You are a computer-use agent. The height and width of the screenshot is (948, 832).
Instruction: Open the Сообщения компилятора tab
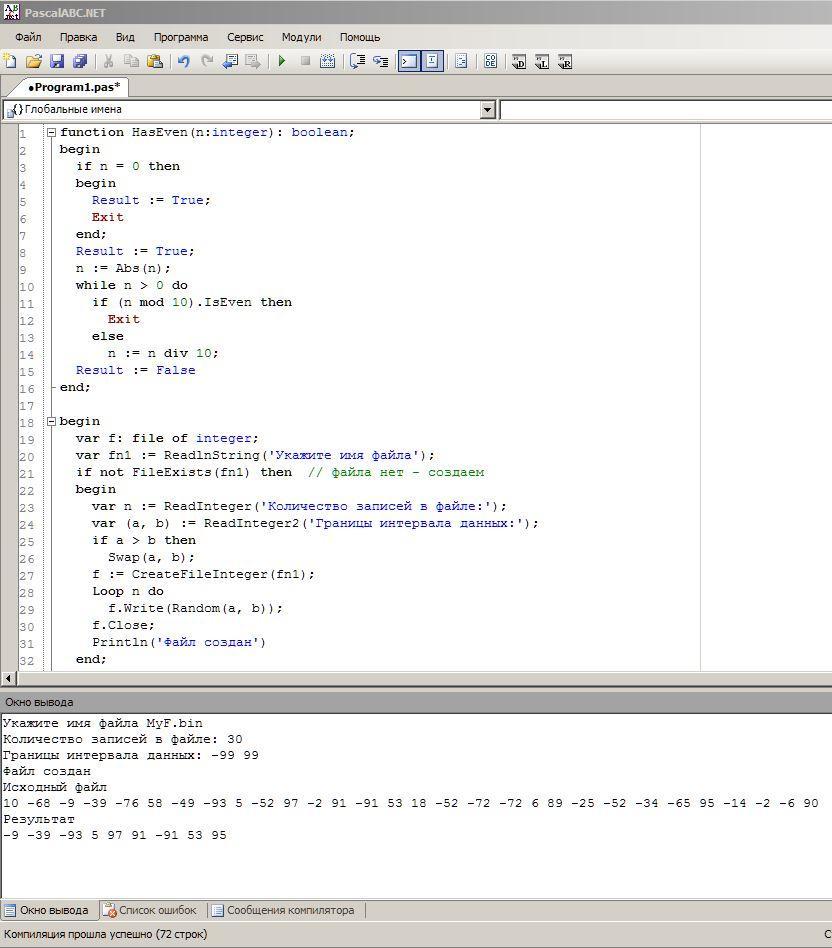click(289, 910)
